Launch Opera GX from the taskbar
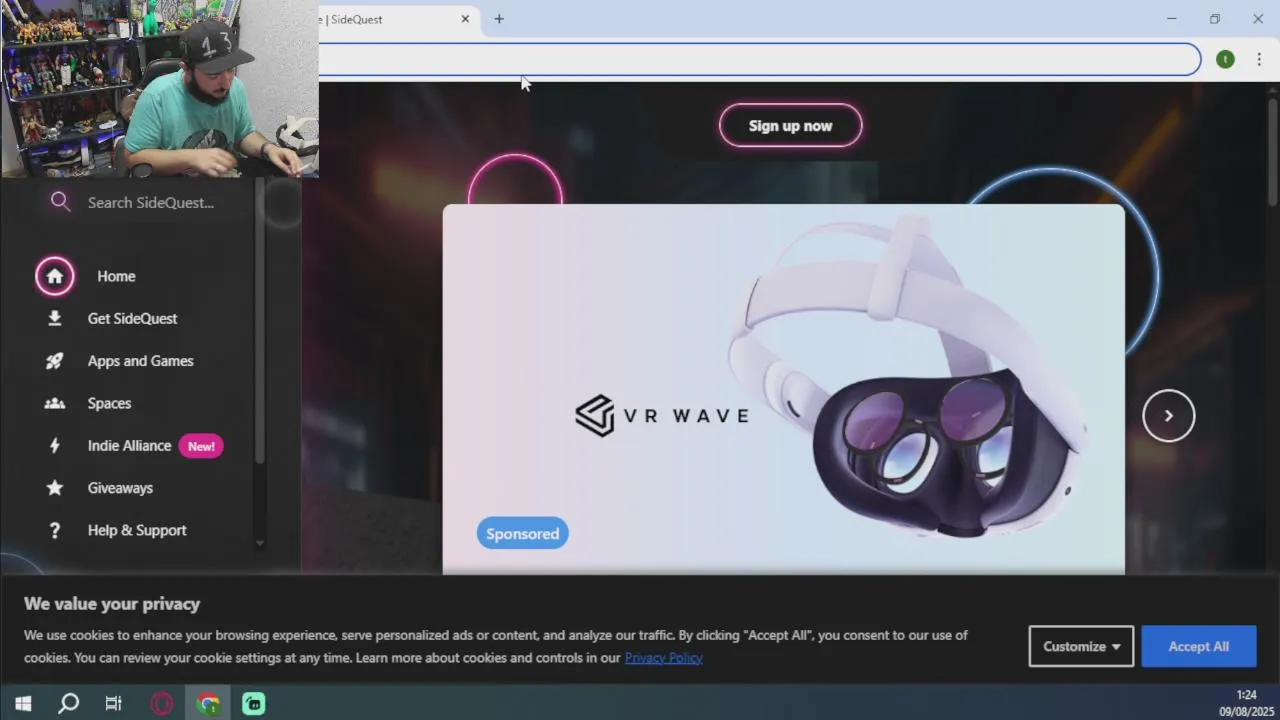This screenshot has width=1280, height=720. pyautogui.click(x=161, y=704)
